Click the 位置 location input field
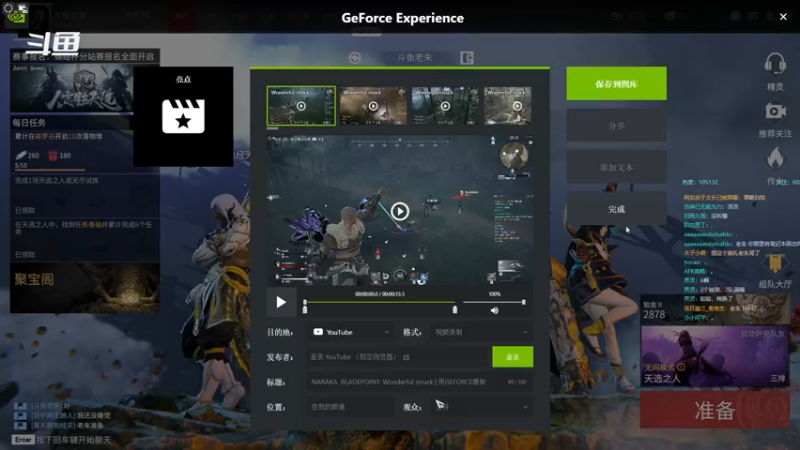This screenshot has width=800, height=450. [x=350, y=407]
